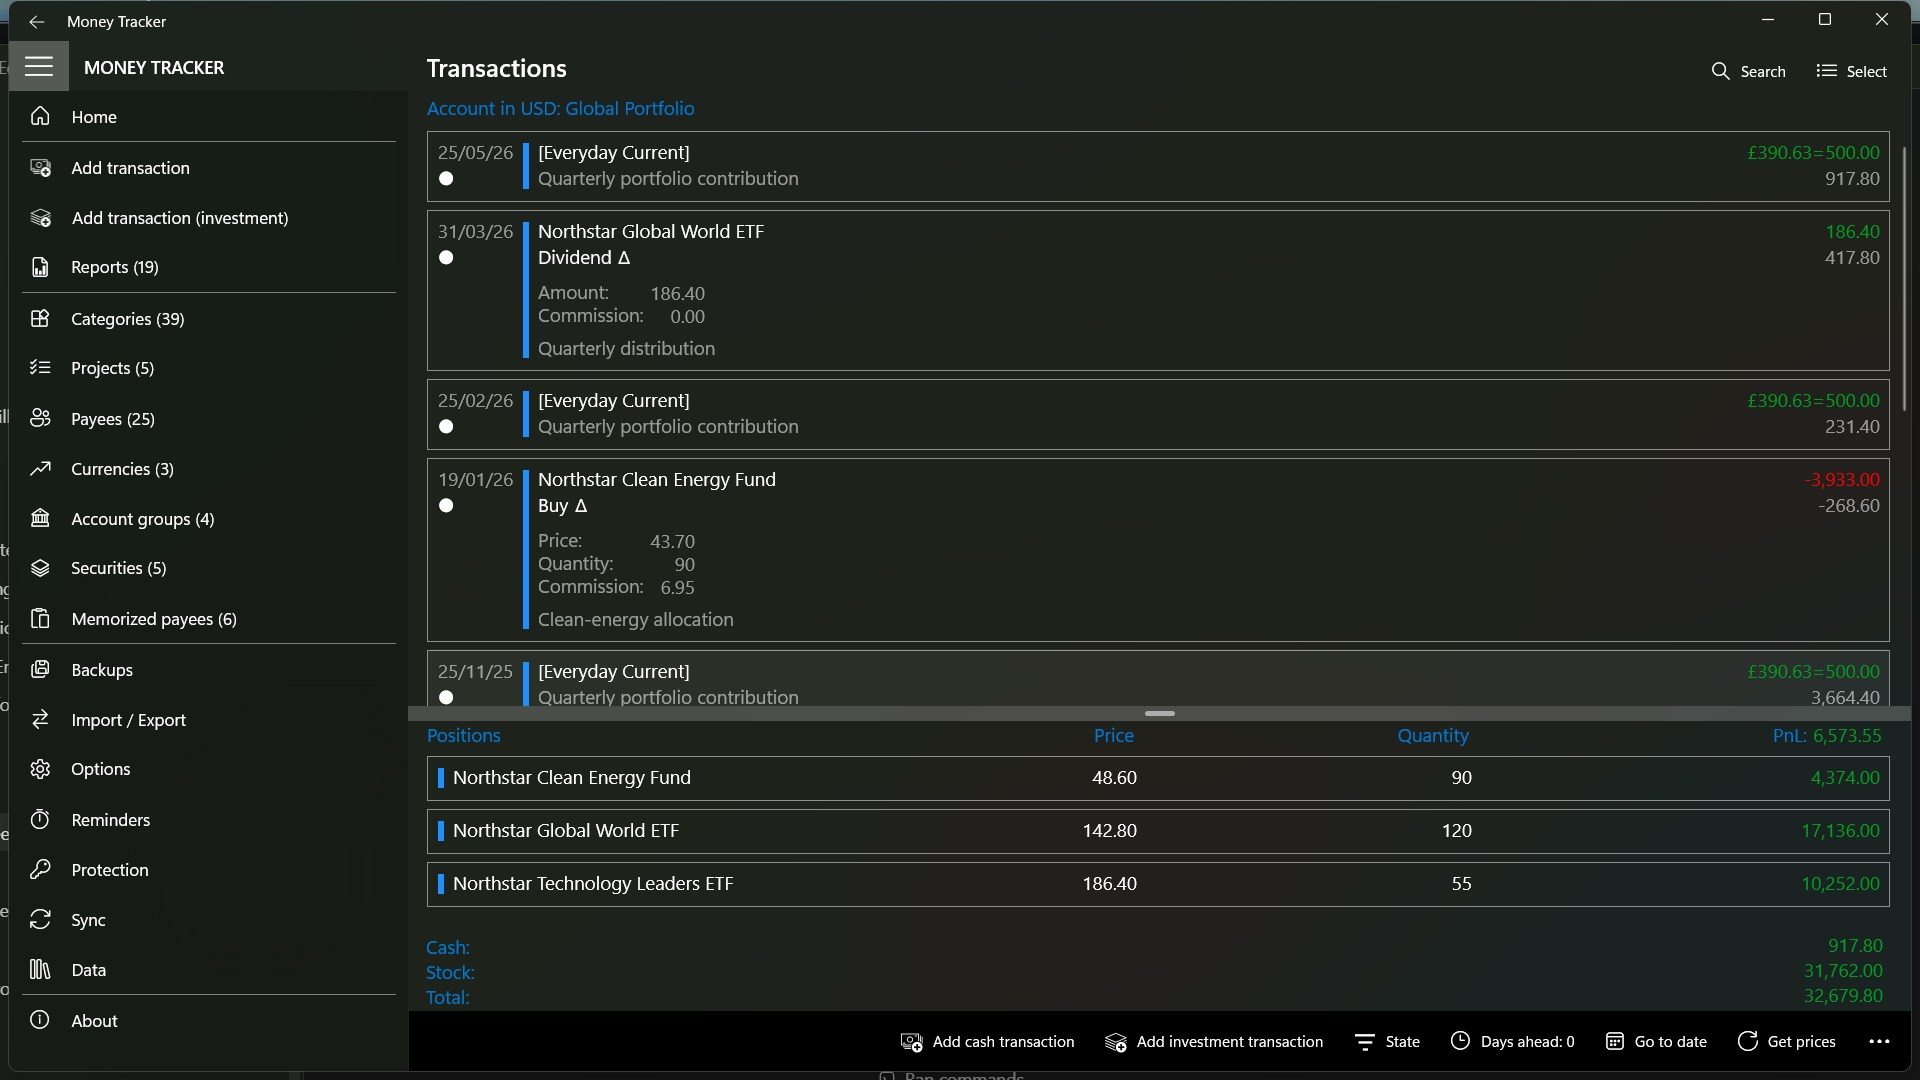Click Add investment transaction button

(1214, 1041)
